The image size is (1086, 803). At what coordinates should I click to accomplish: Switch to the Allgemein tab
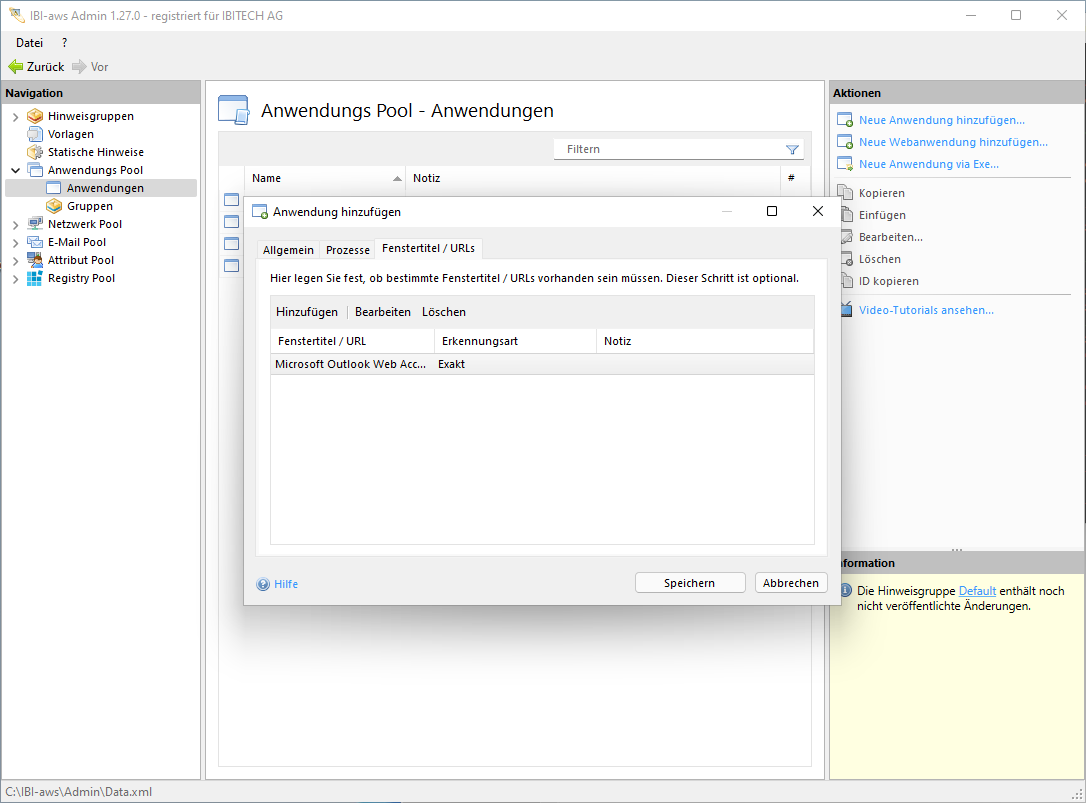click(288, 250)
